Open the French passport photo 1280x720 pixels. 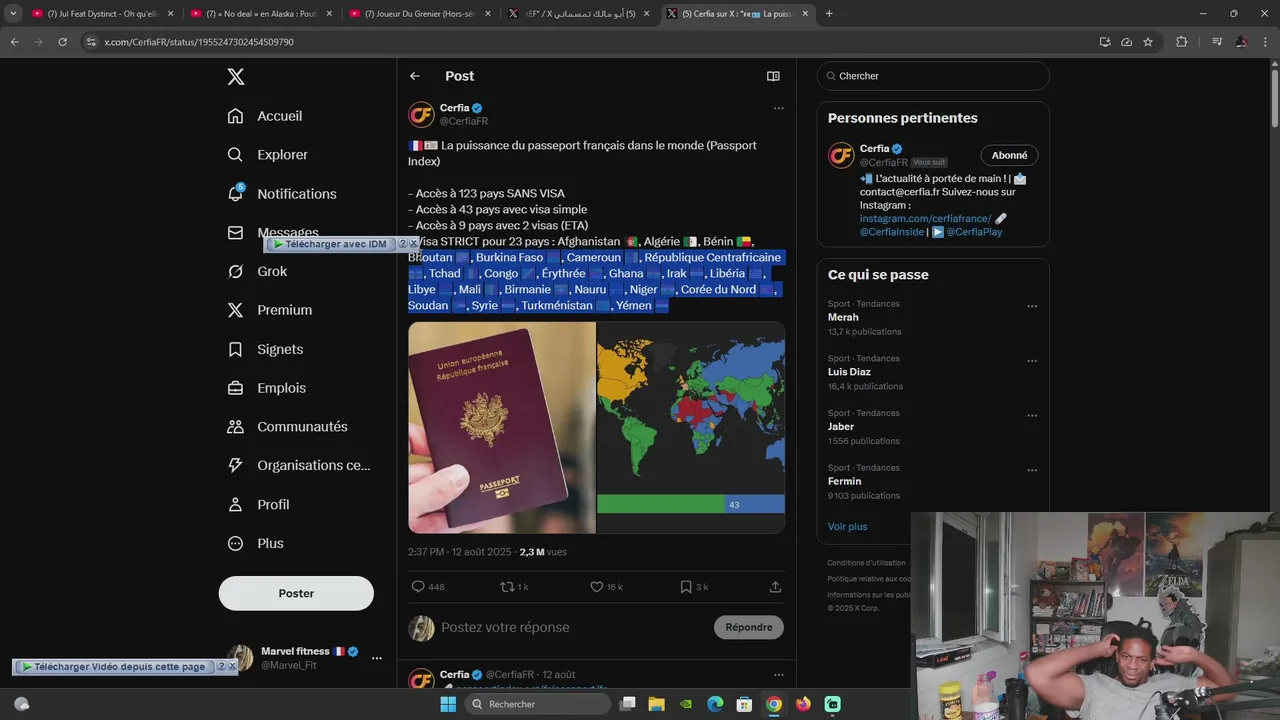(502, 427)
